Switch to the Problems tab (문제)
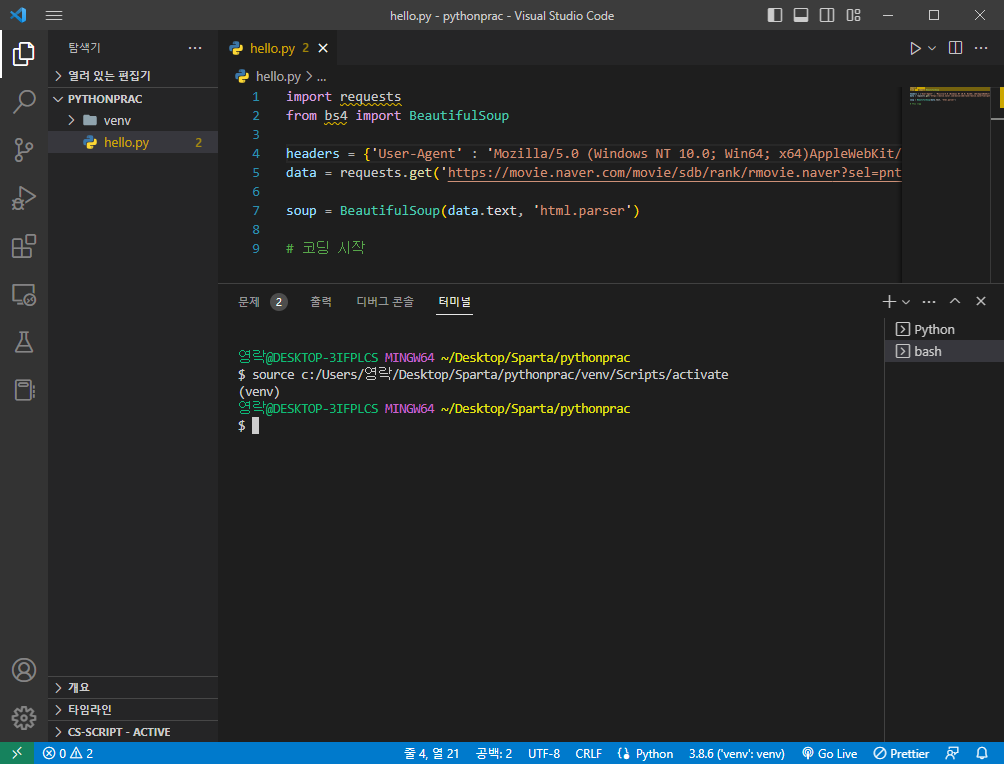 (262, 302)
